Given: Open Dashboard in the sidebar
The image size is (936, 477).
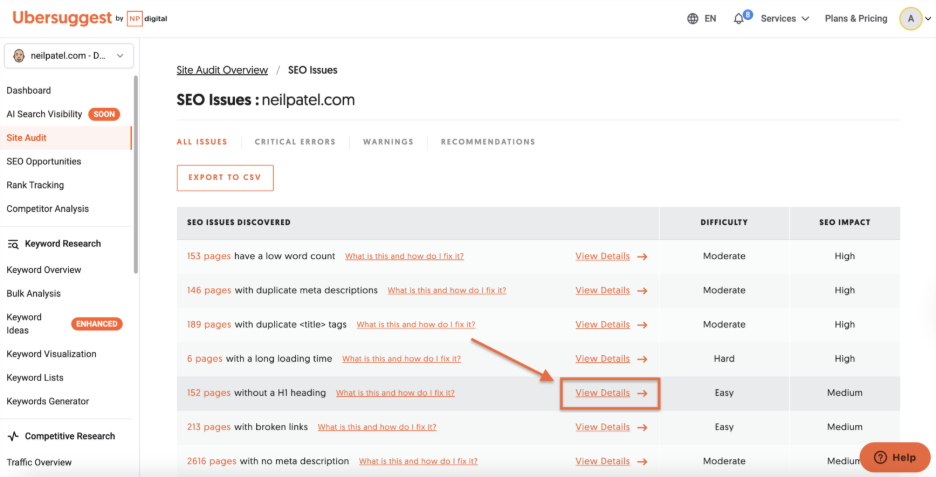Looking at the screenshot, I should click(x=29, y=91).
